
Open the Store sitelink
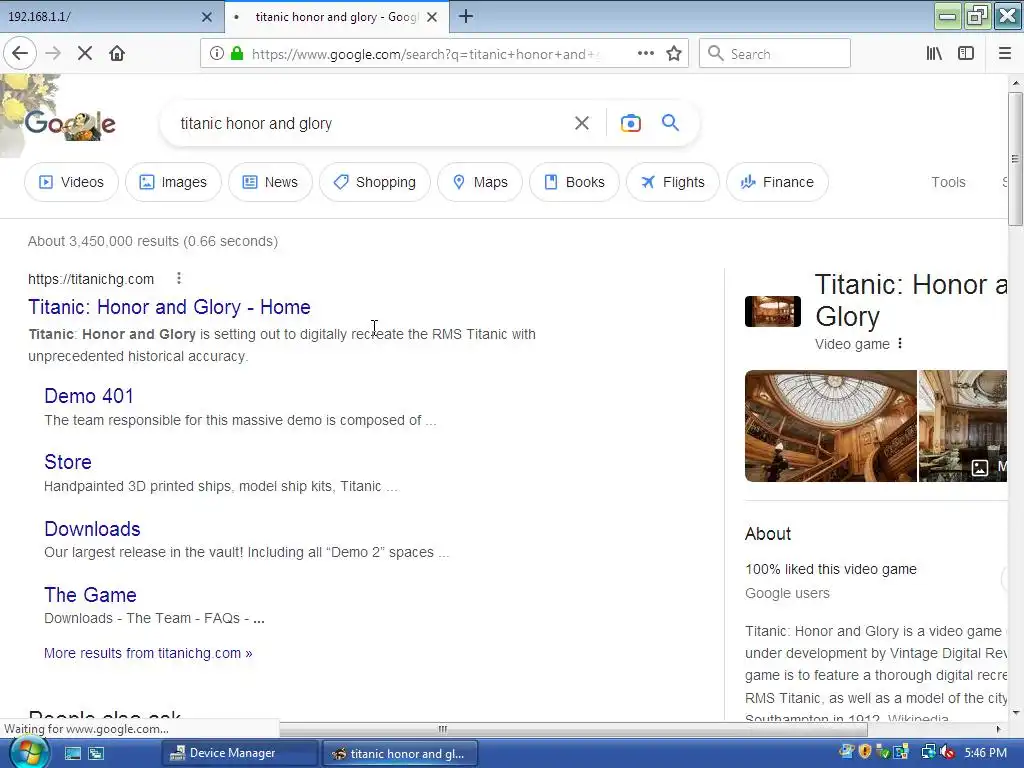point(68,462)
